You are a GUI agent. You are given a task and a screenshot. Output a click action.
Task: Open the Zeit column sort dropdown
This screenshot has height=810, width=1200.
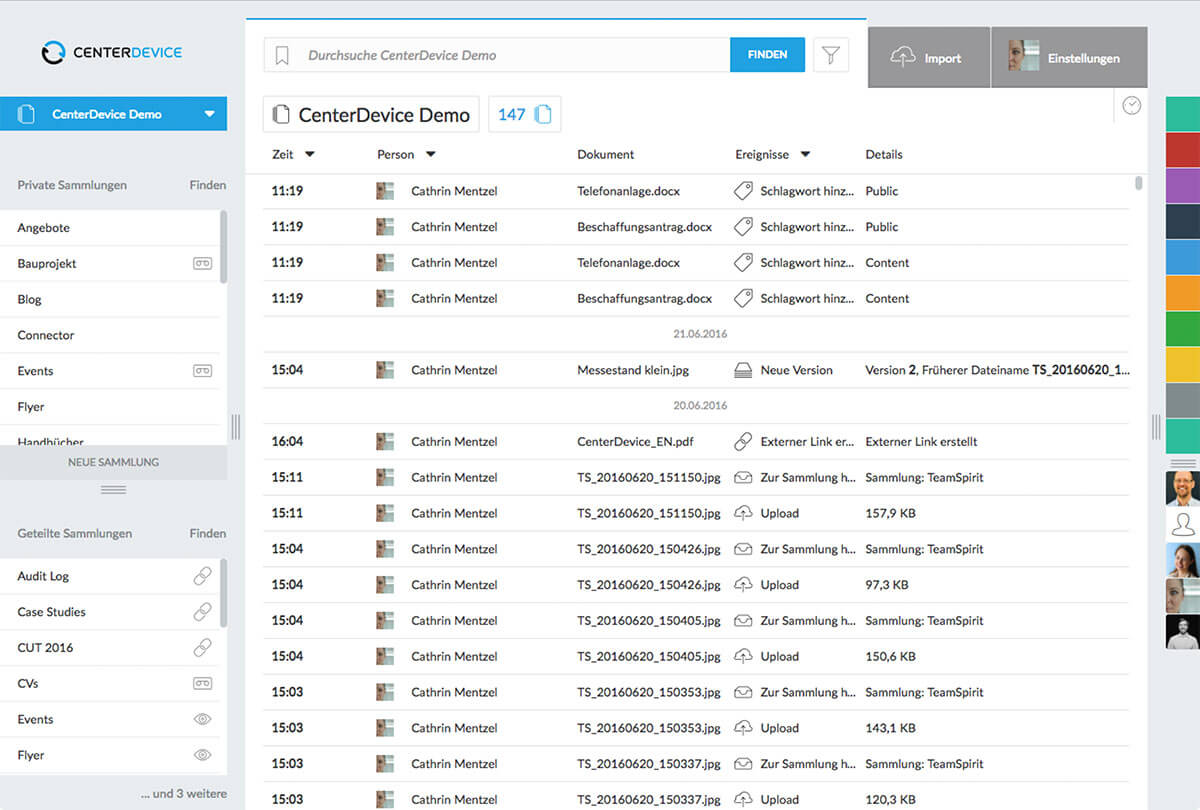308,154
